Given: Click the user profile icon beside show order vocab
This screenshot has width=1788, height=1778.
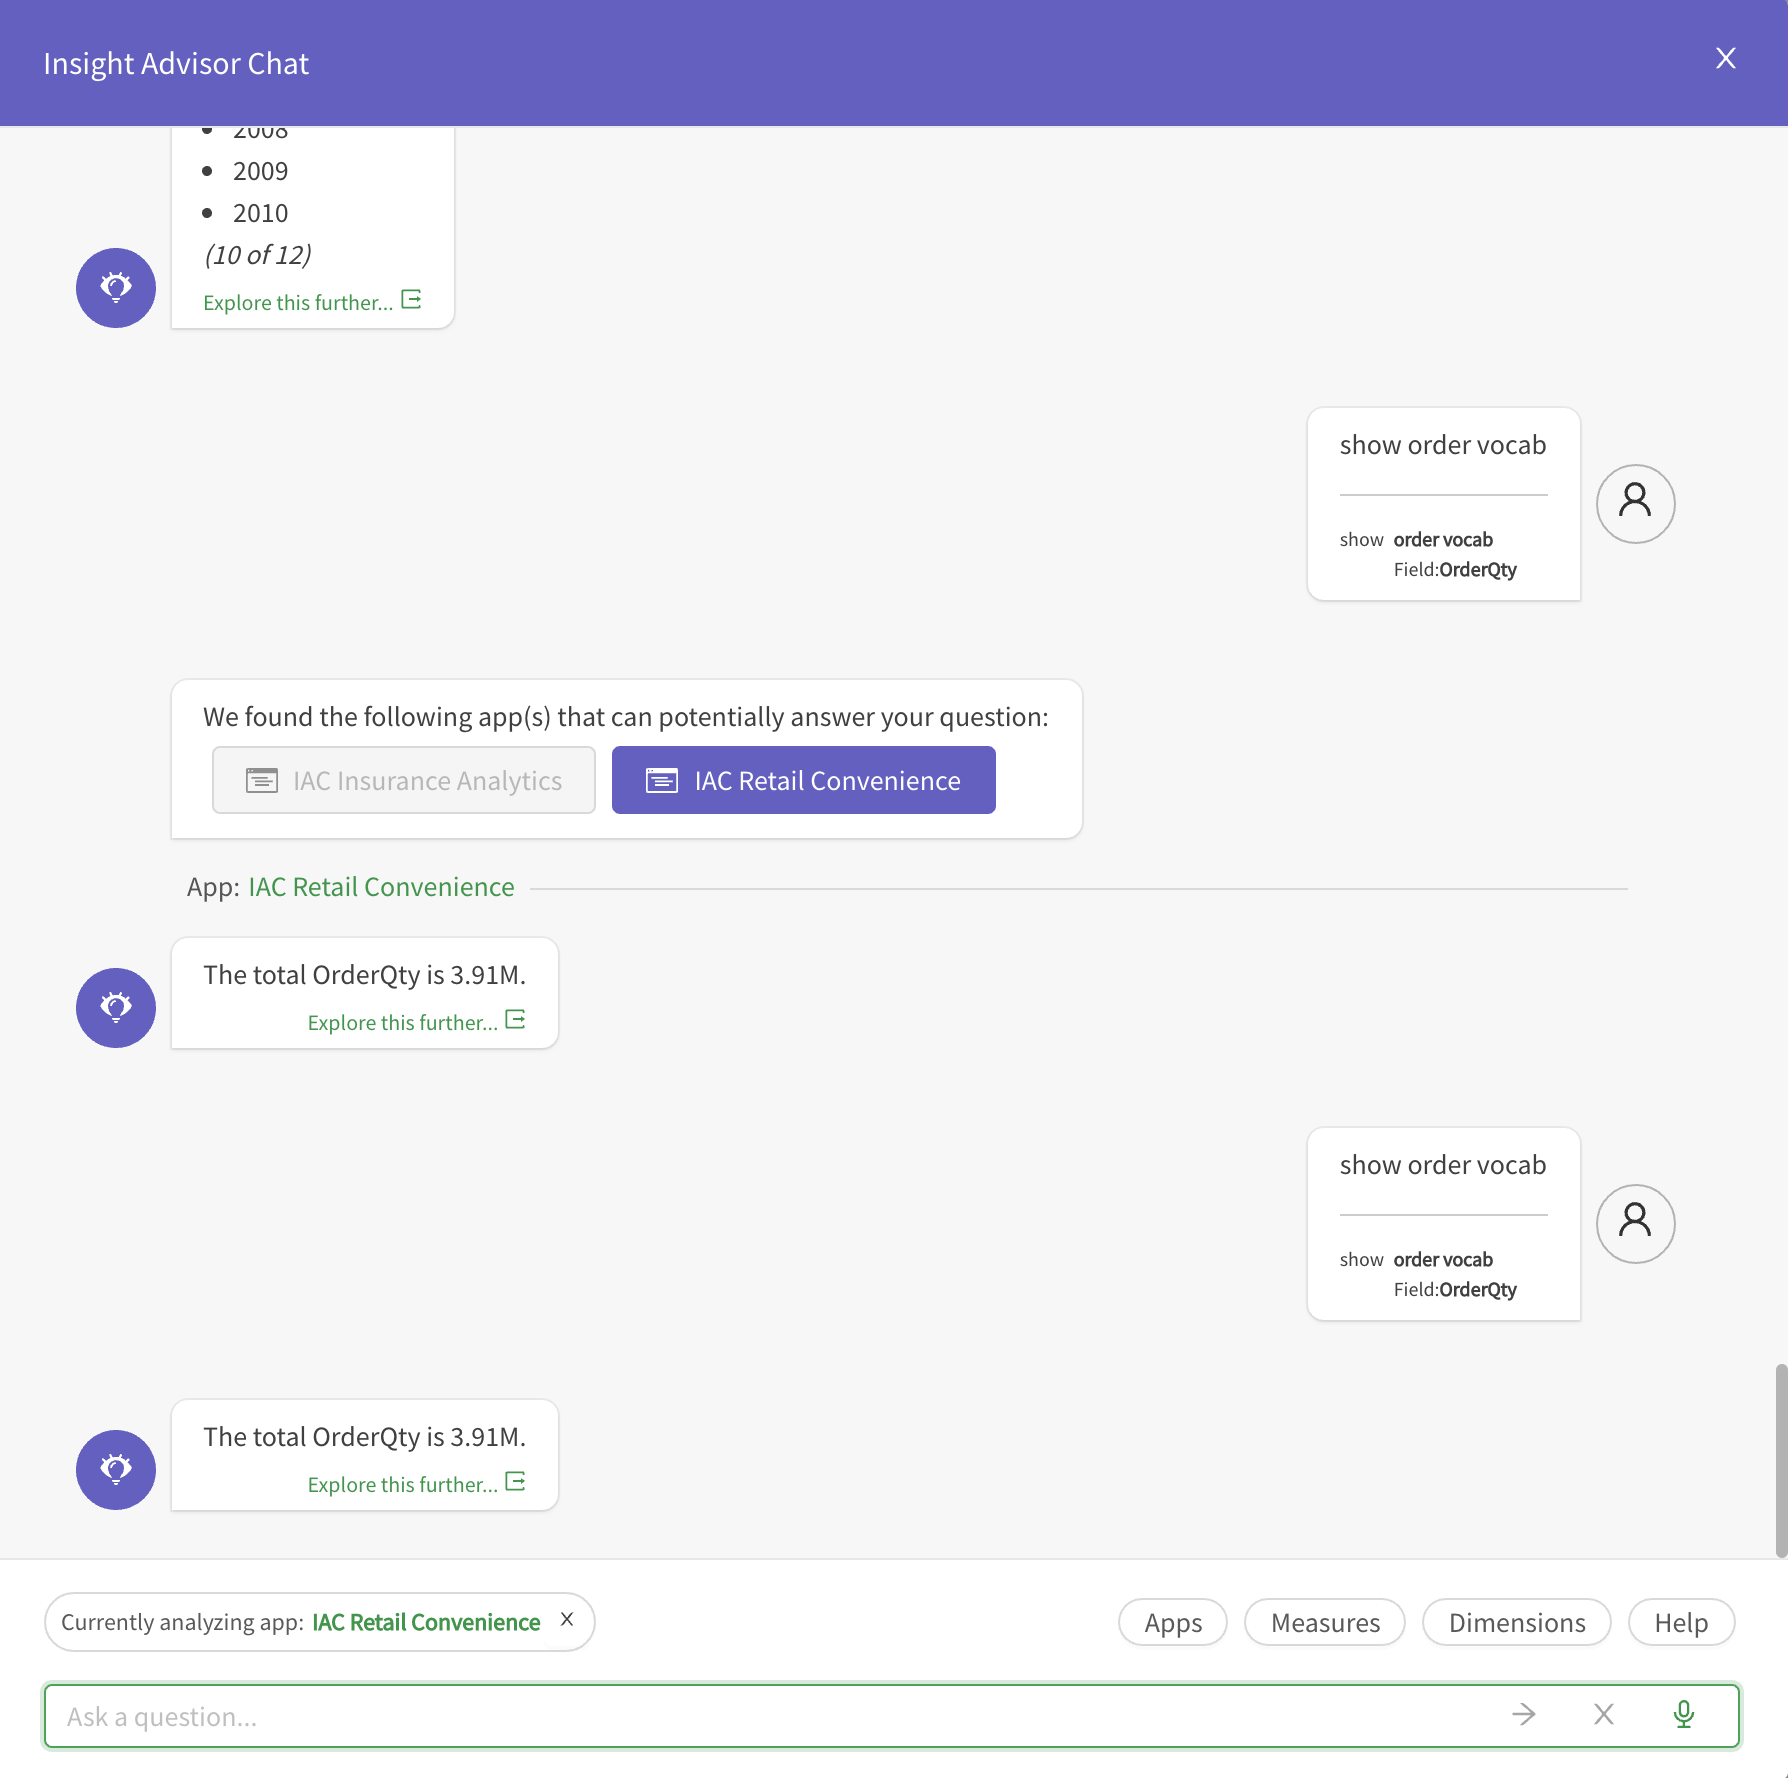Looking at the screenshot, I should [x=1635, y=503].
